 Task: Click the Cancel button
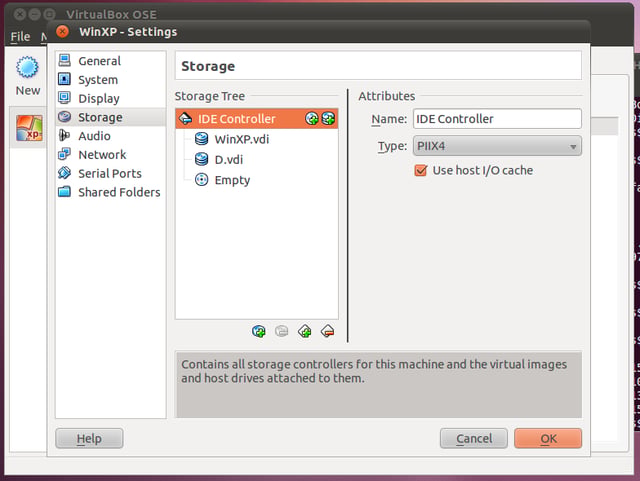click(x=474, y=439)
